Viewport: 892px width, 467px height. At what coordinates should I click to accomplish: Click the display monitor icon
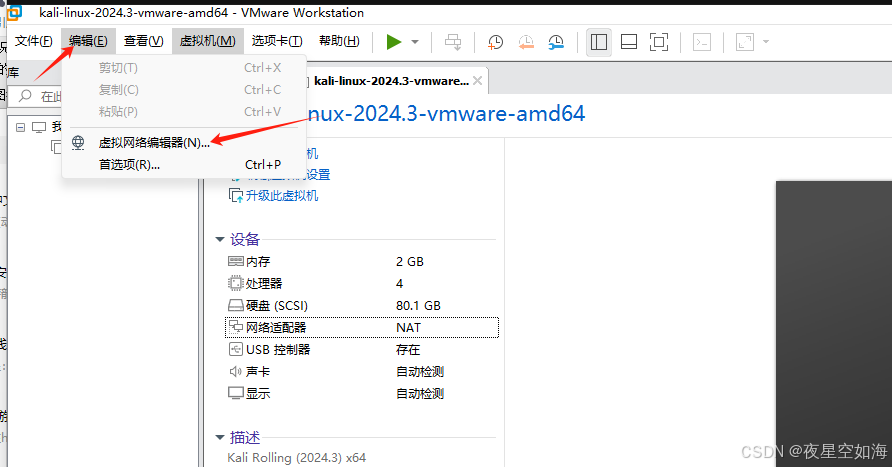click(x=236, y=393)
